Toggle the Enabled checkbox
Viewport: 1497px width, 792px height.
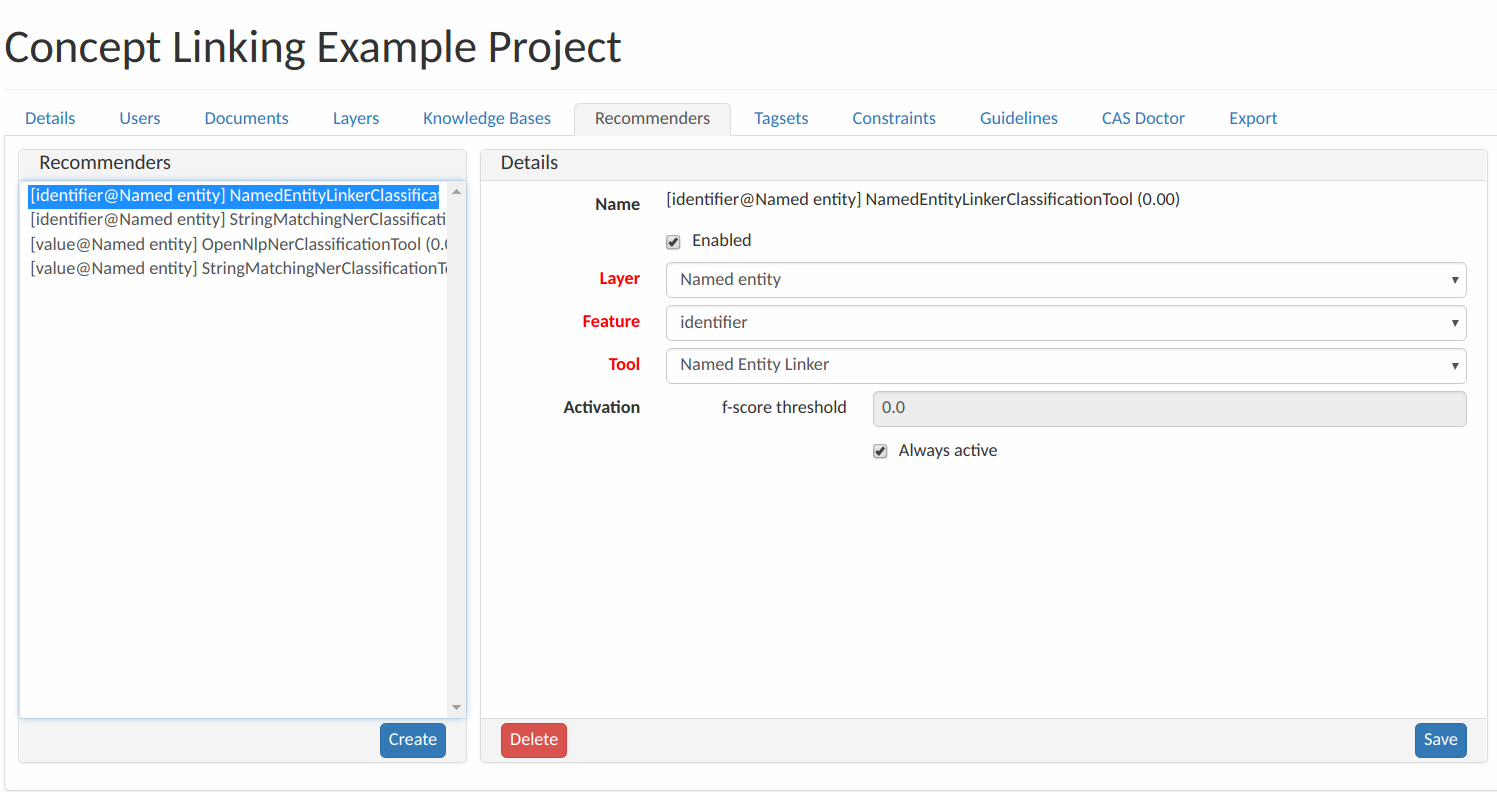click(x=673, y=242)
